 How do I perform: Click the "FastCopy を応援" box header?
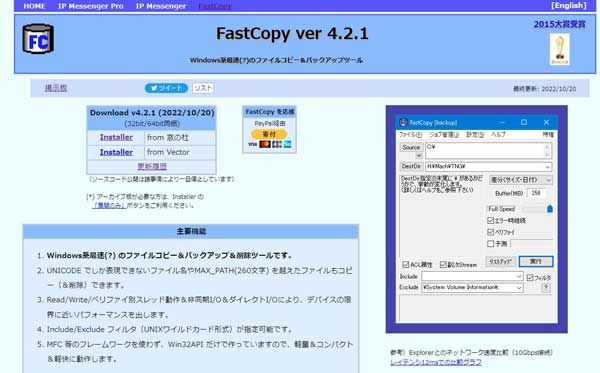(x=269, y=112)
